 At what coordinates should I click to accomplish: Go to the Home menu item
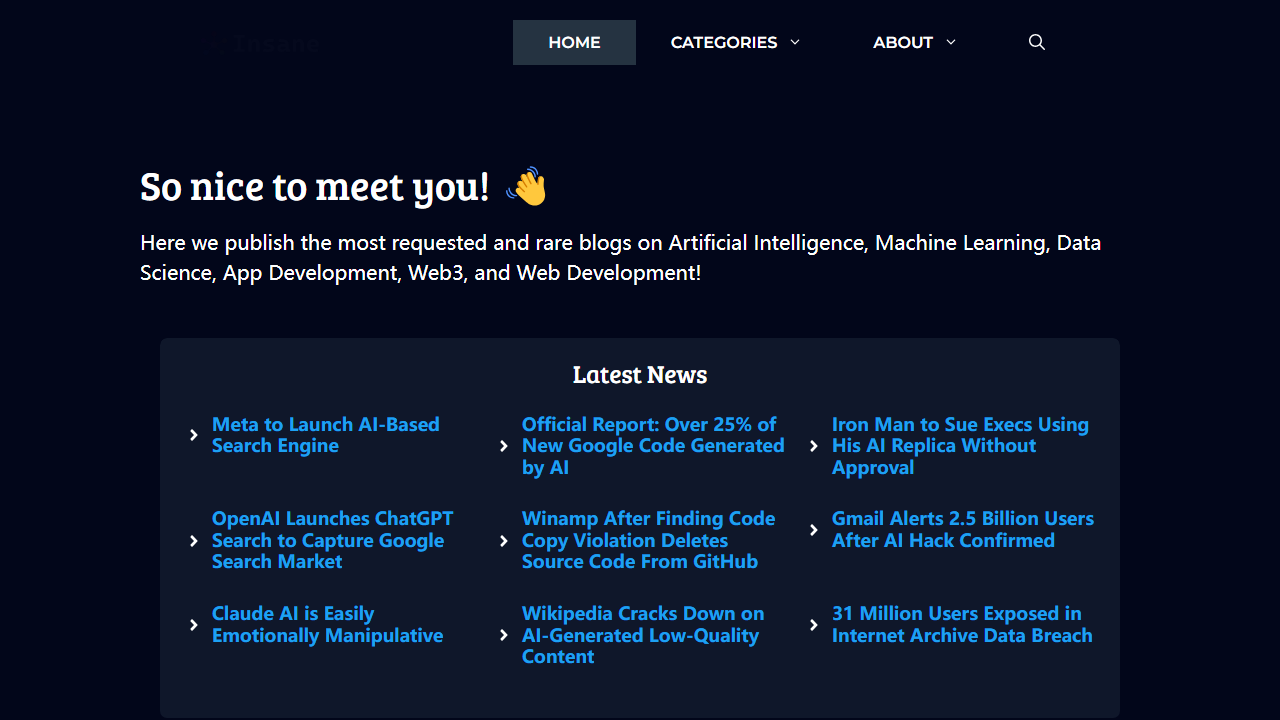(574, 42)
